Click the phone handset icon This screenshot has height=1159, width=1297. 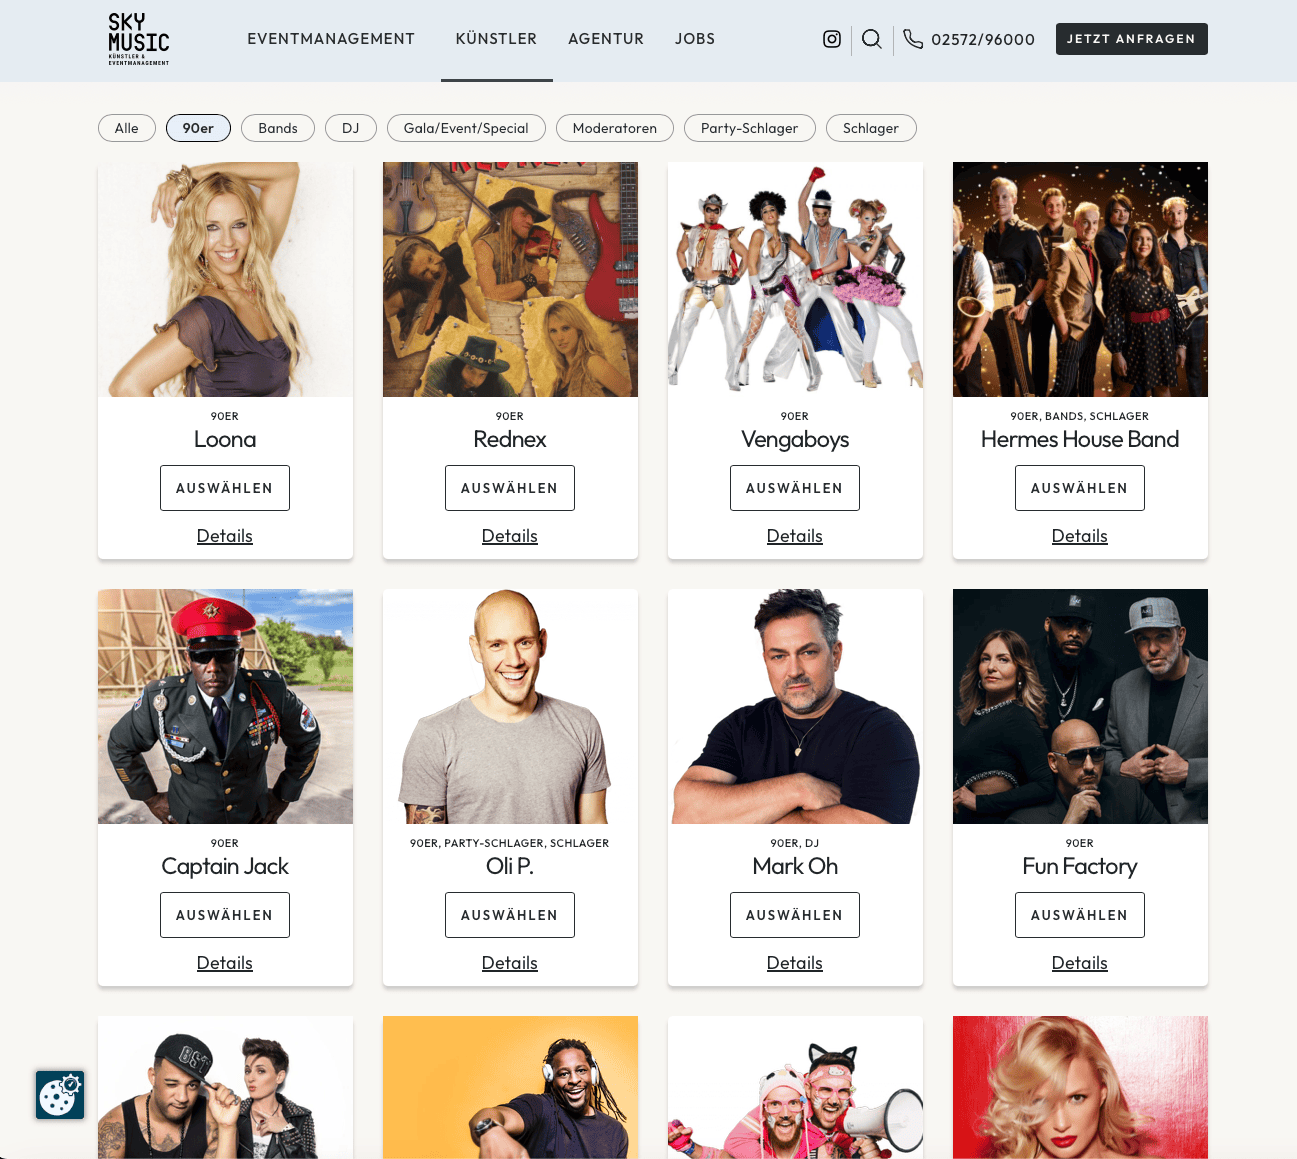coord(913,39)
